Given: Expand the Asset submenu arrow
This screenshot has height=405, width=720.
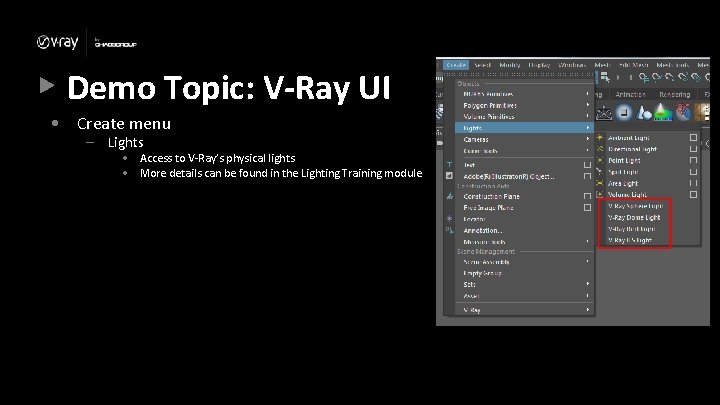Looking at the screenshot, I should point(588,296).
